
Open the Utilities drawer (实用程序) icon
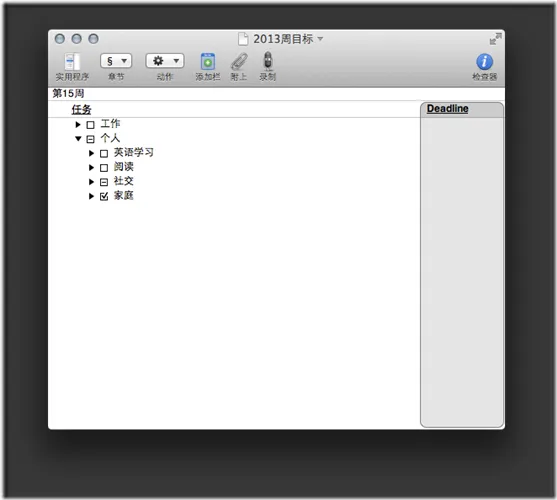pyautogui.click(x=72, y=61)
